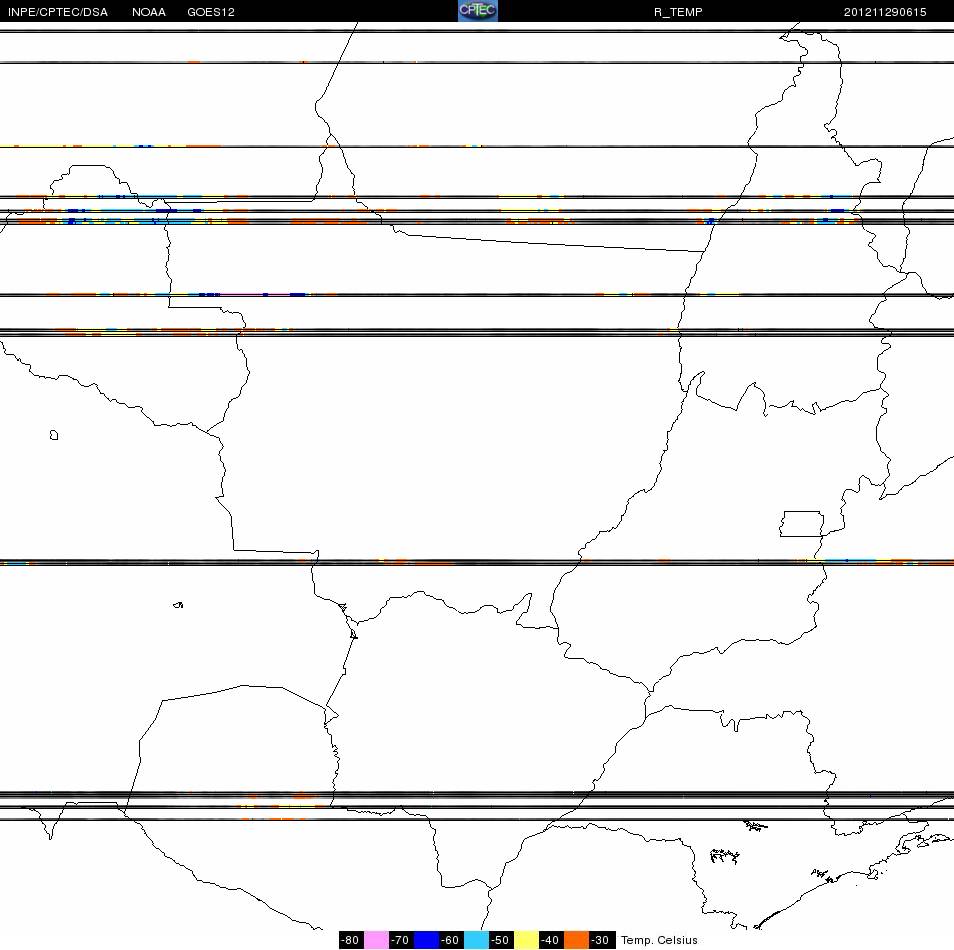Click the 201211290615 timestamp
This screenshot has height=950, width=954.
[885, 12]
